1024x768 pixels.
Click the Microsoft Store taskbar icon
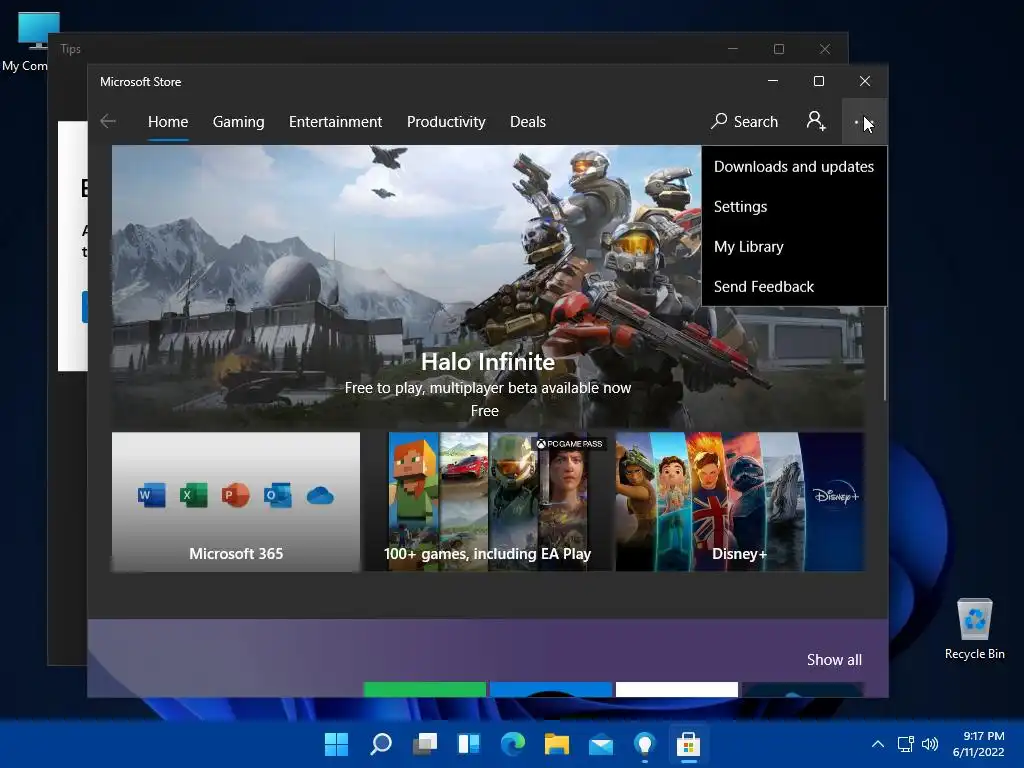688,744
